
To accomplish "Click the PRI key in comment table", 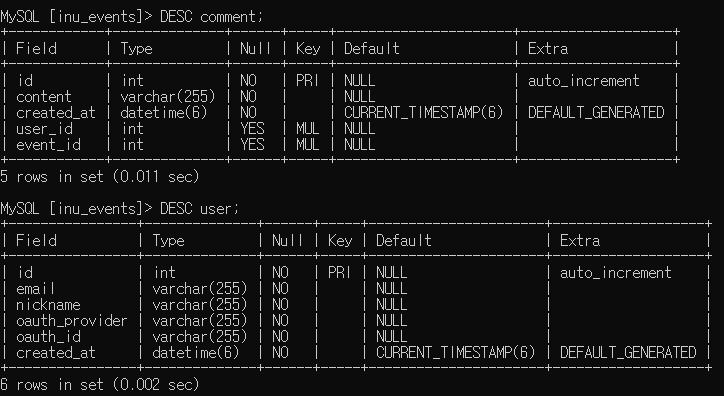I will (307, 81).
